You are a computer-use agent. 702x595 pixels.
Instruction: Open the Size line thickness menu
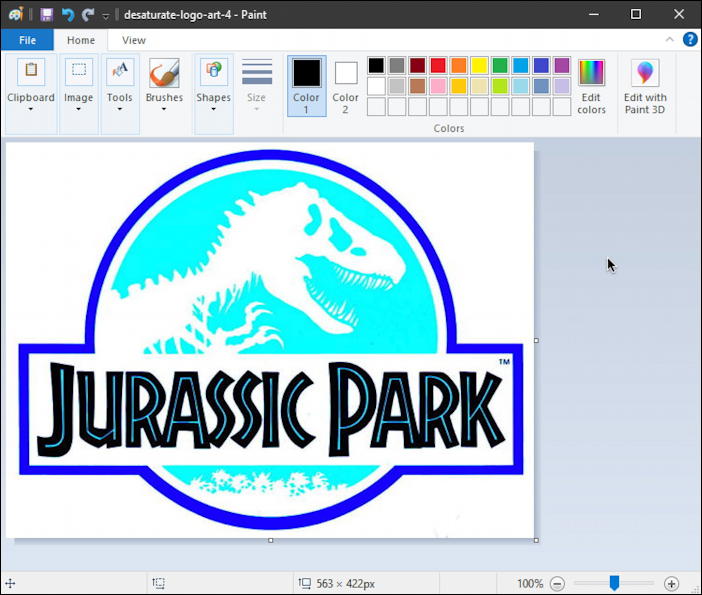click(x=257, y=85)
